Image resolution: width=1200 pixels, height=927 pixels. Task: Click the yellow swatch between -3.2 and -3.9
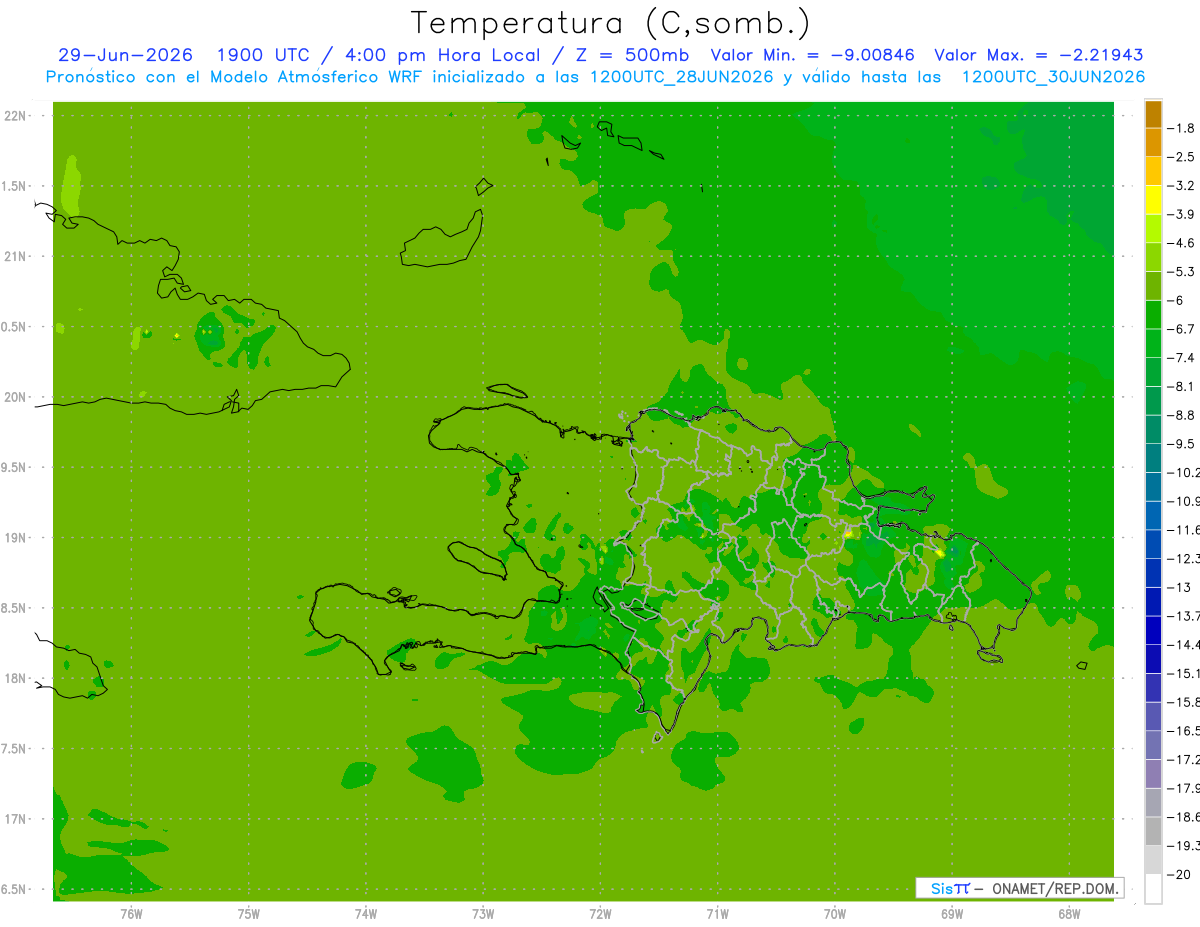tap(1153, 200)
